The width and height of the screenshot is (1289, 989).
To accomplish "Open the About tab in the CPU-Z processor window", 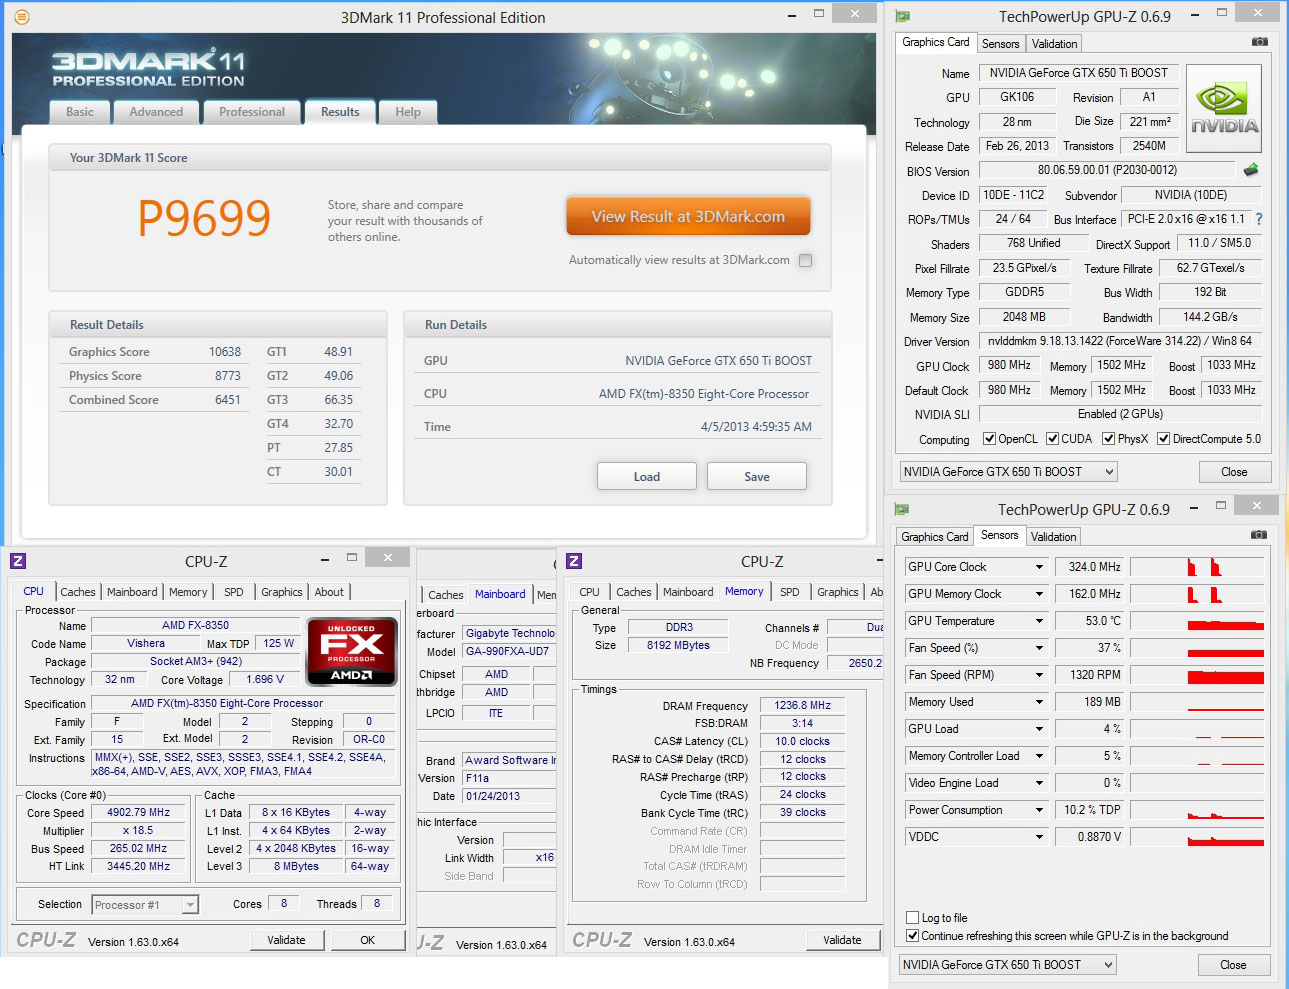I will tap(329, 592).
